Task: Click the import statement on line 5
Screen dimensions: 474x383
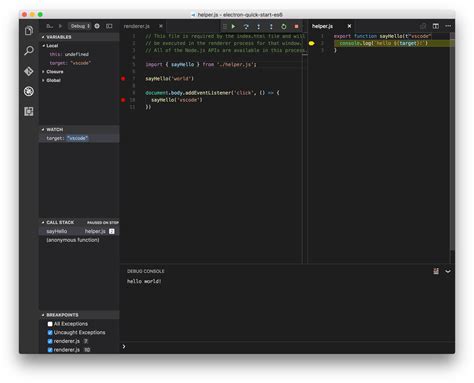Action: tap(201, 65)
